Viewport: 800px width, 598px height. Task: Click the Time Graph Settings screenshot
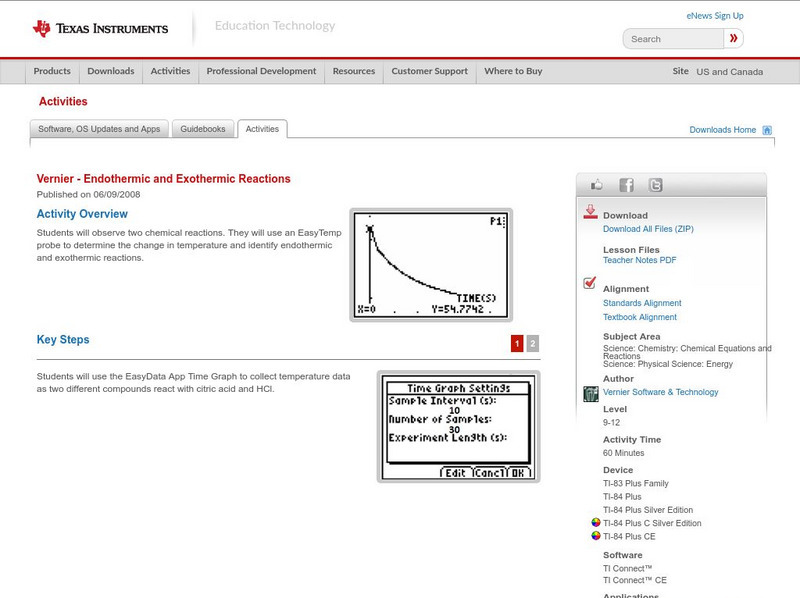[458, 427]
